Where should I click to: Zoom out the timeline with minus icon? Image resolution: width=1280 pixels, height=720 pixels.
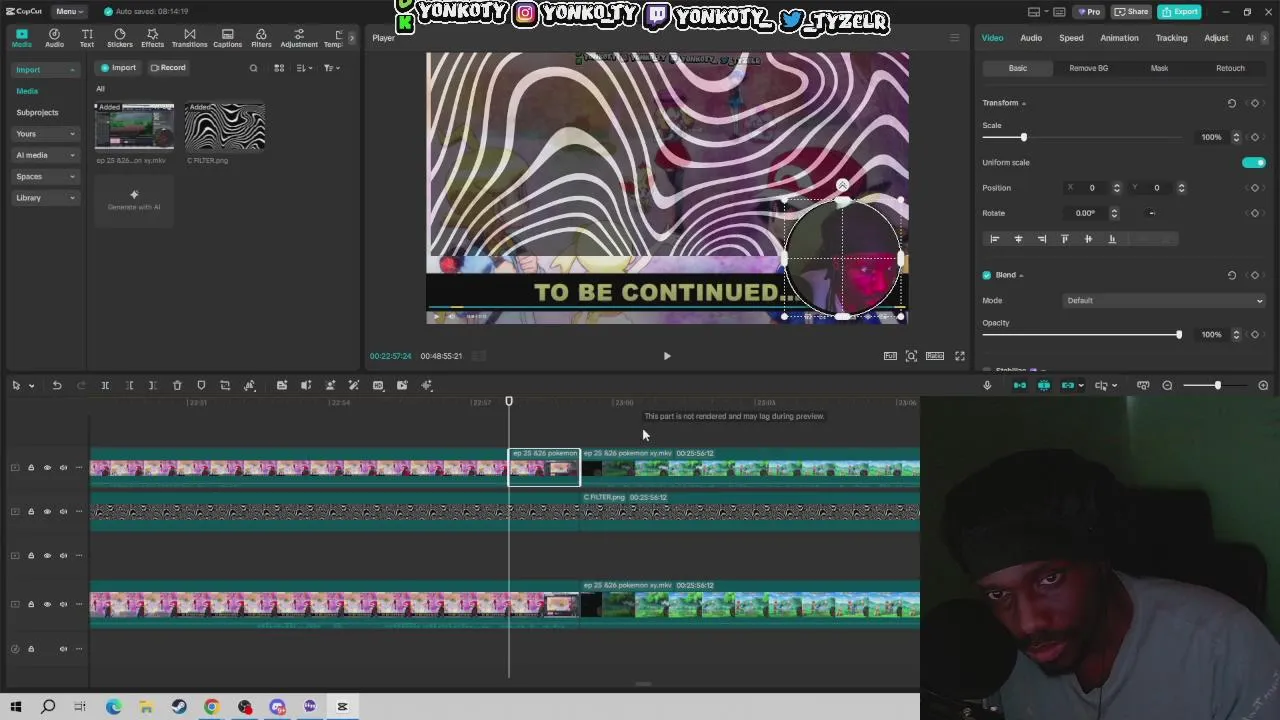pos(1167,385)
